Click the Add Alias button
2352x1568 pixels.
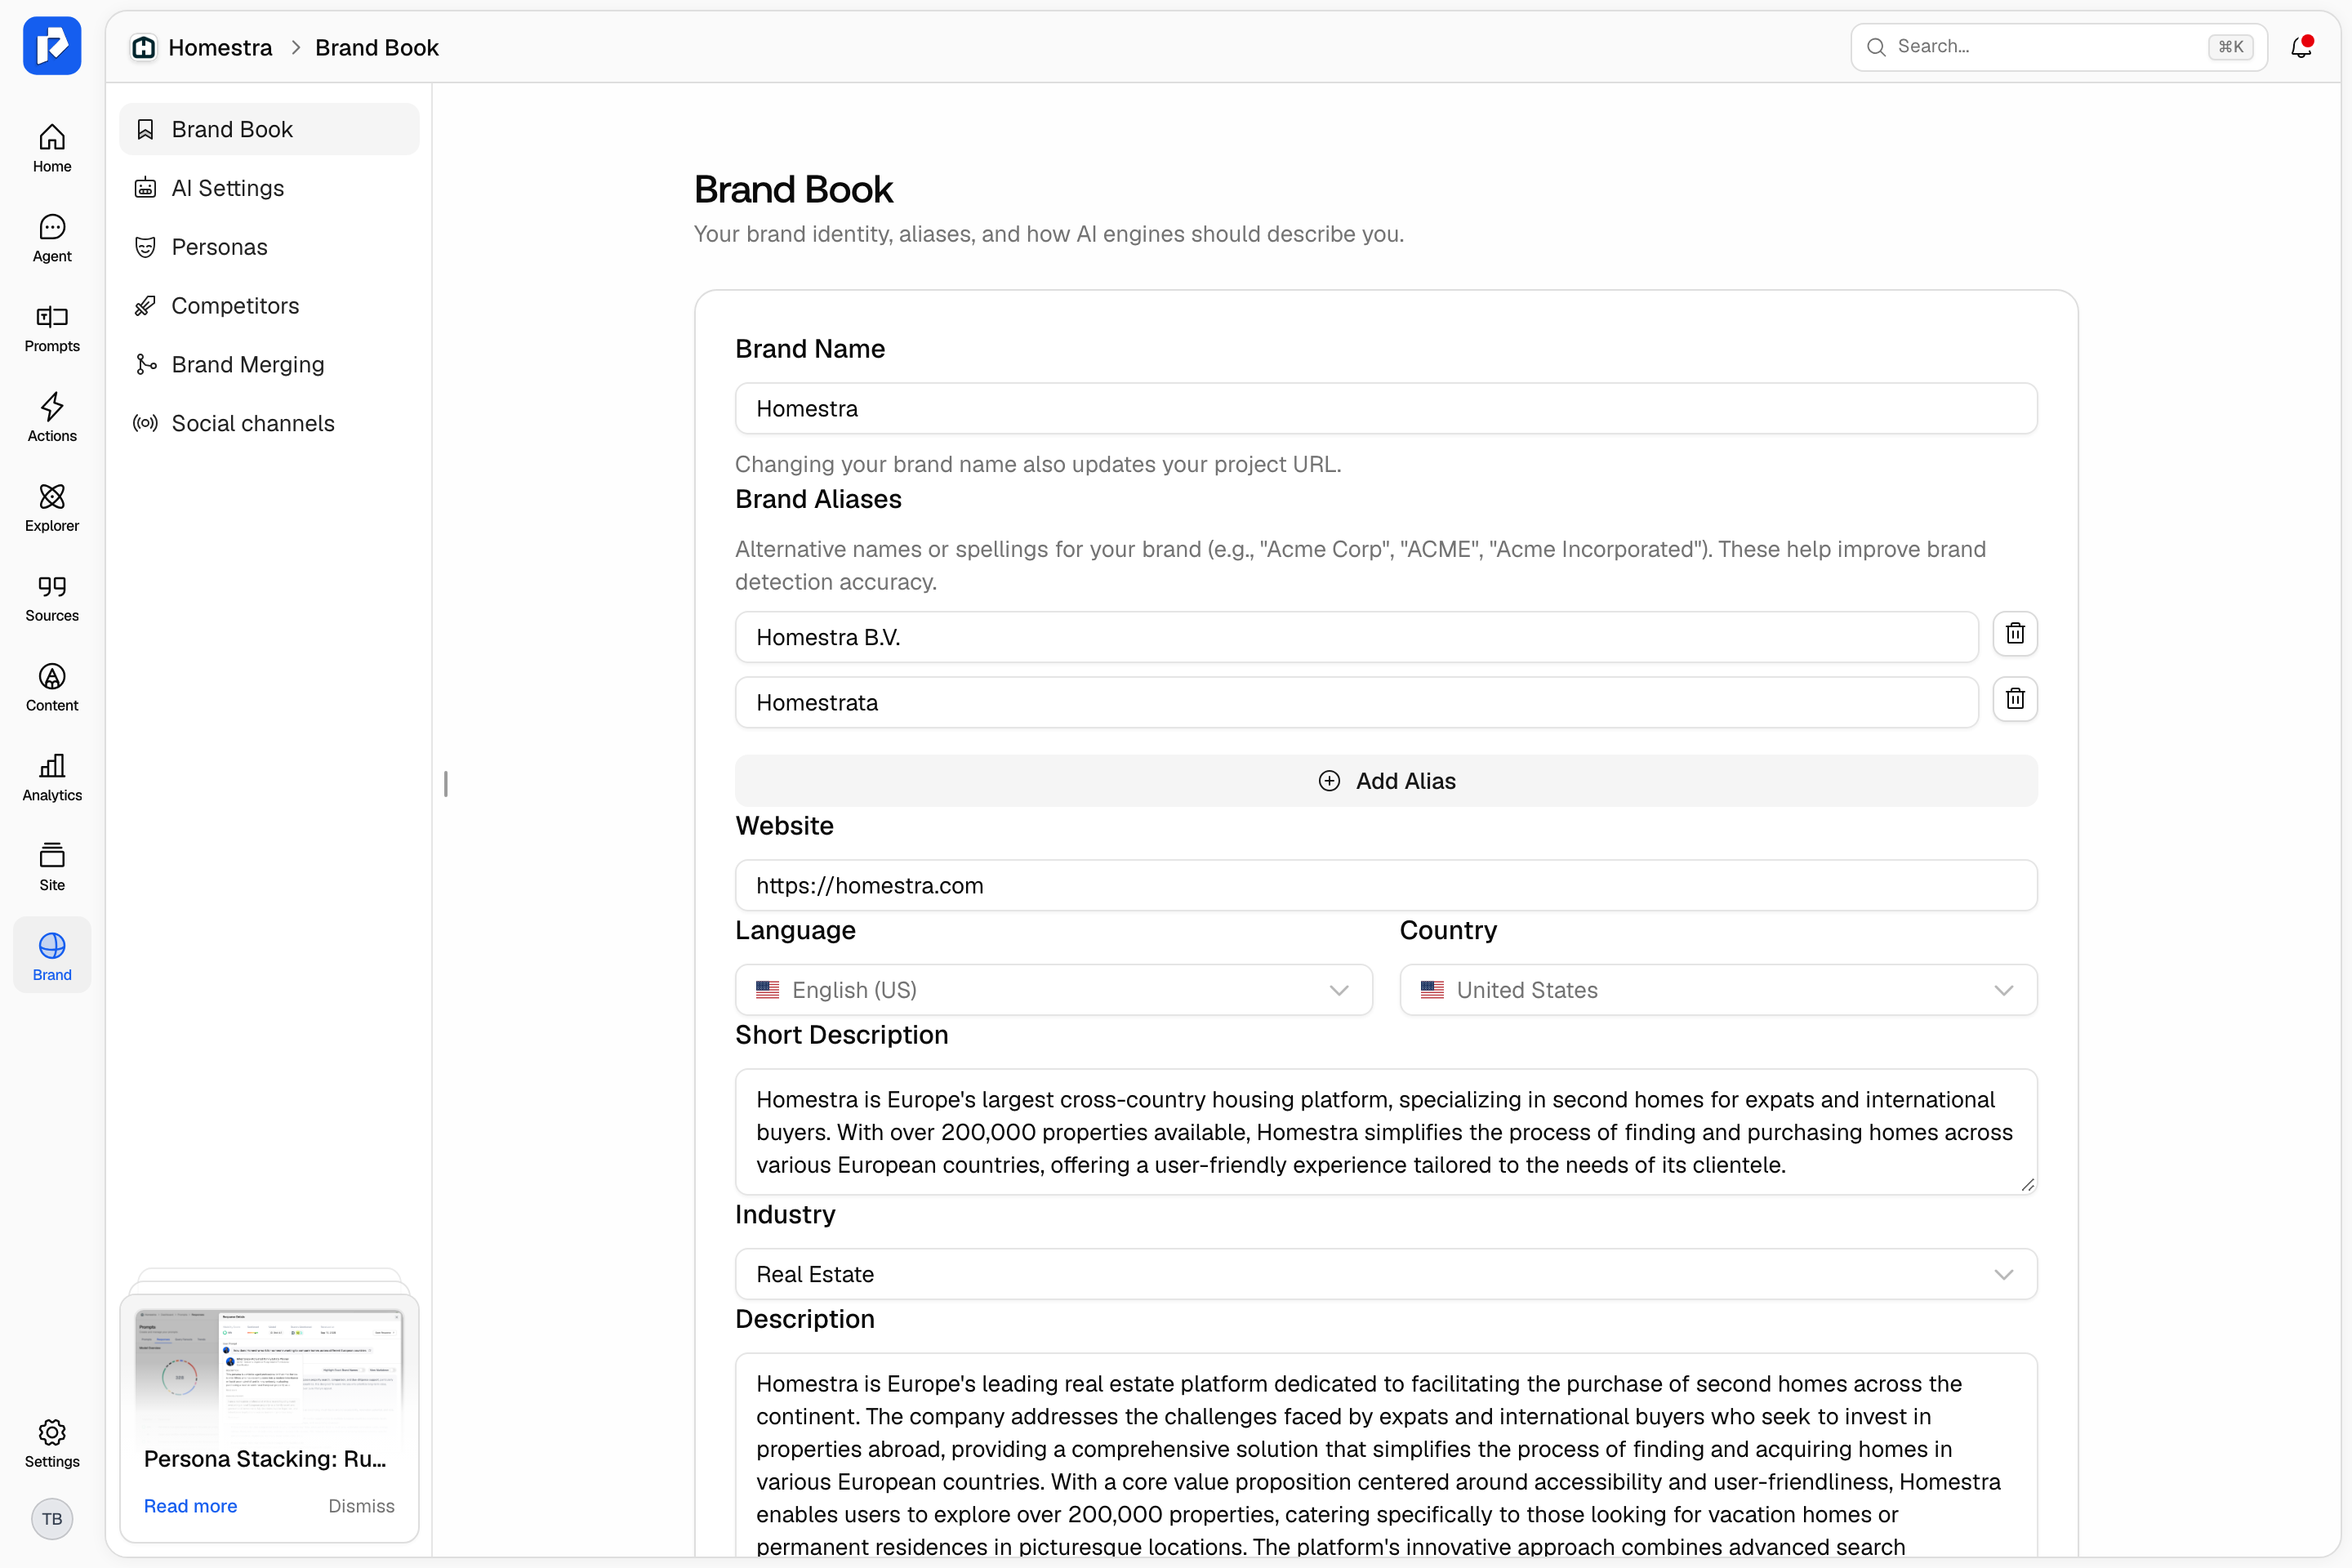(1386, 781)
